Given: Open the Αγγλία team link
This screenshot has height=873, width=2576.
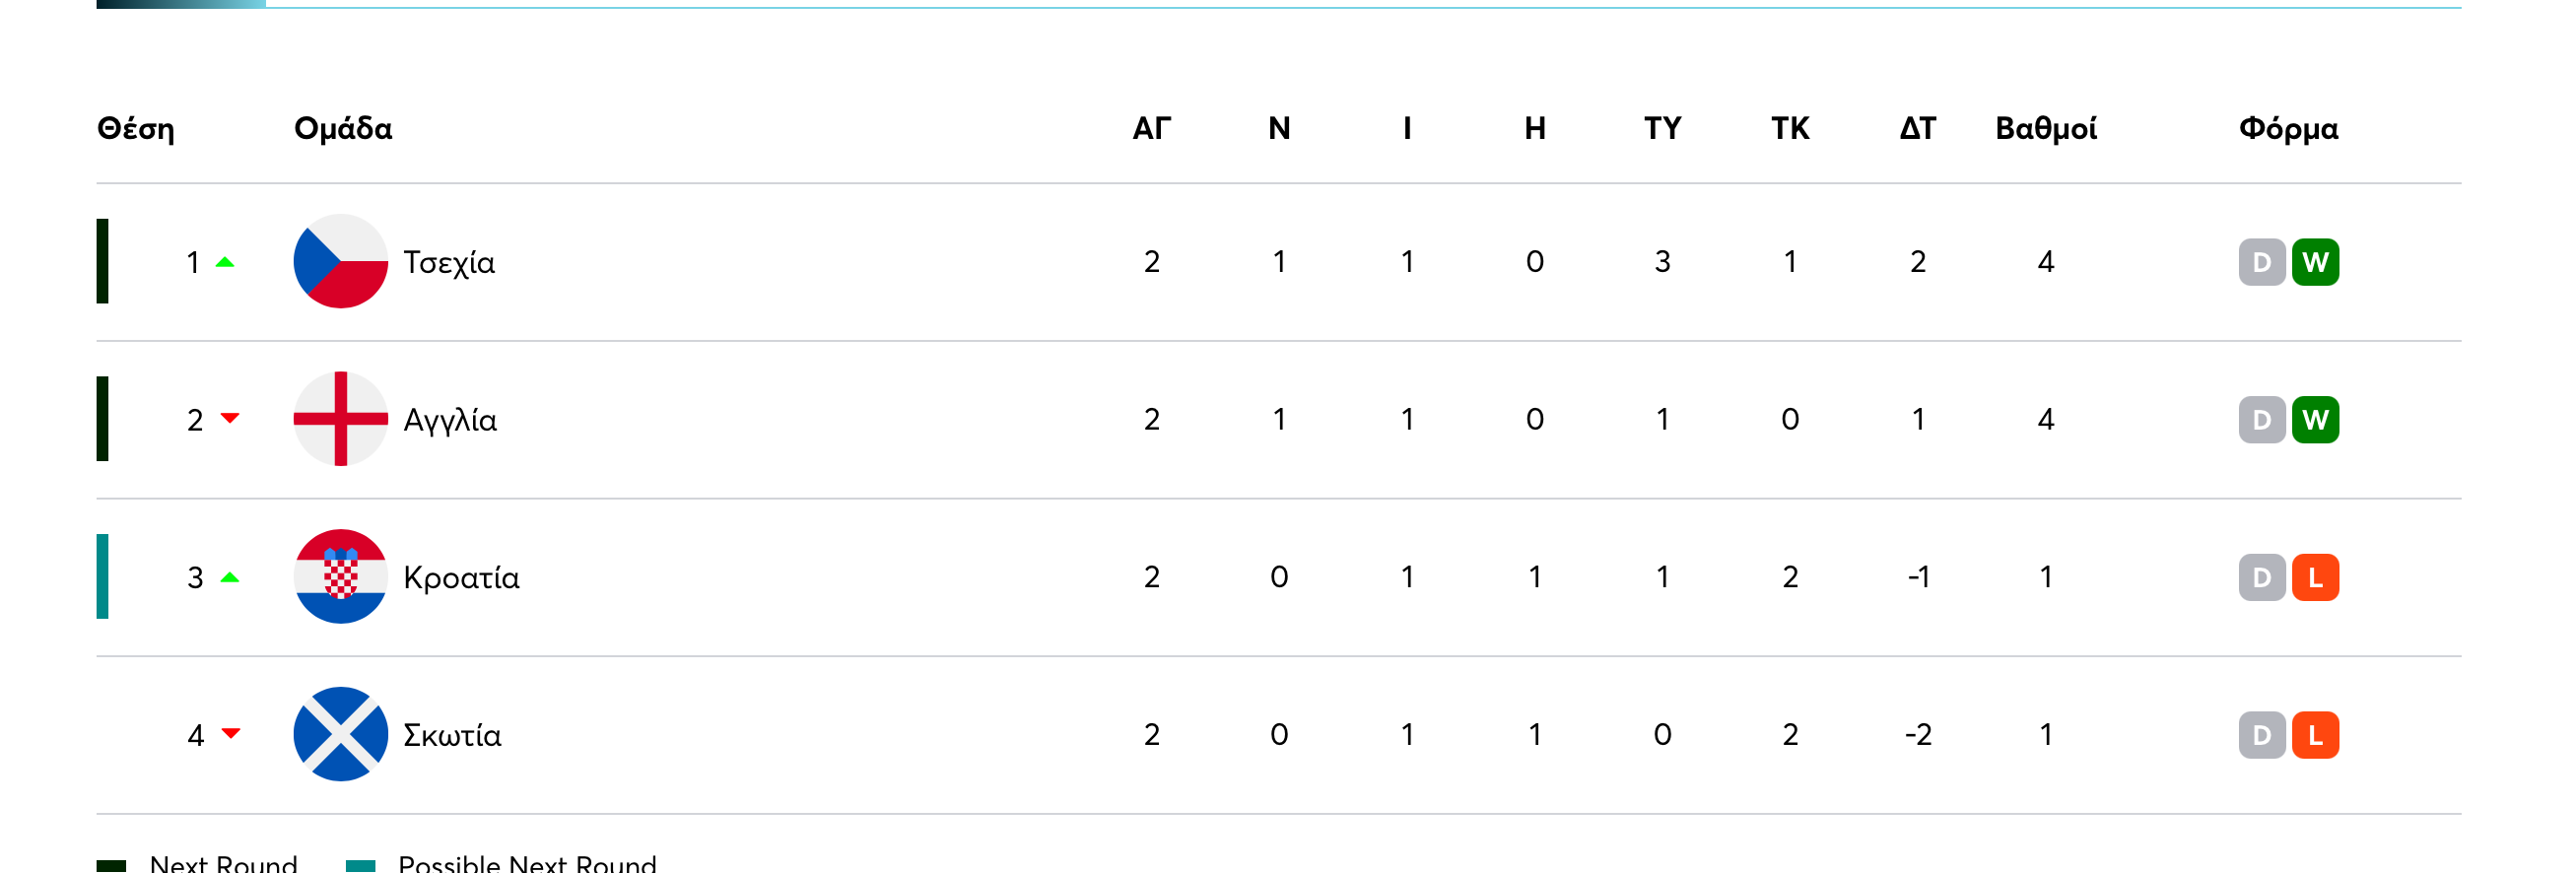Looking at the screenshot, I should pos(450,420).
